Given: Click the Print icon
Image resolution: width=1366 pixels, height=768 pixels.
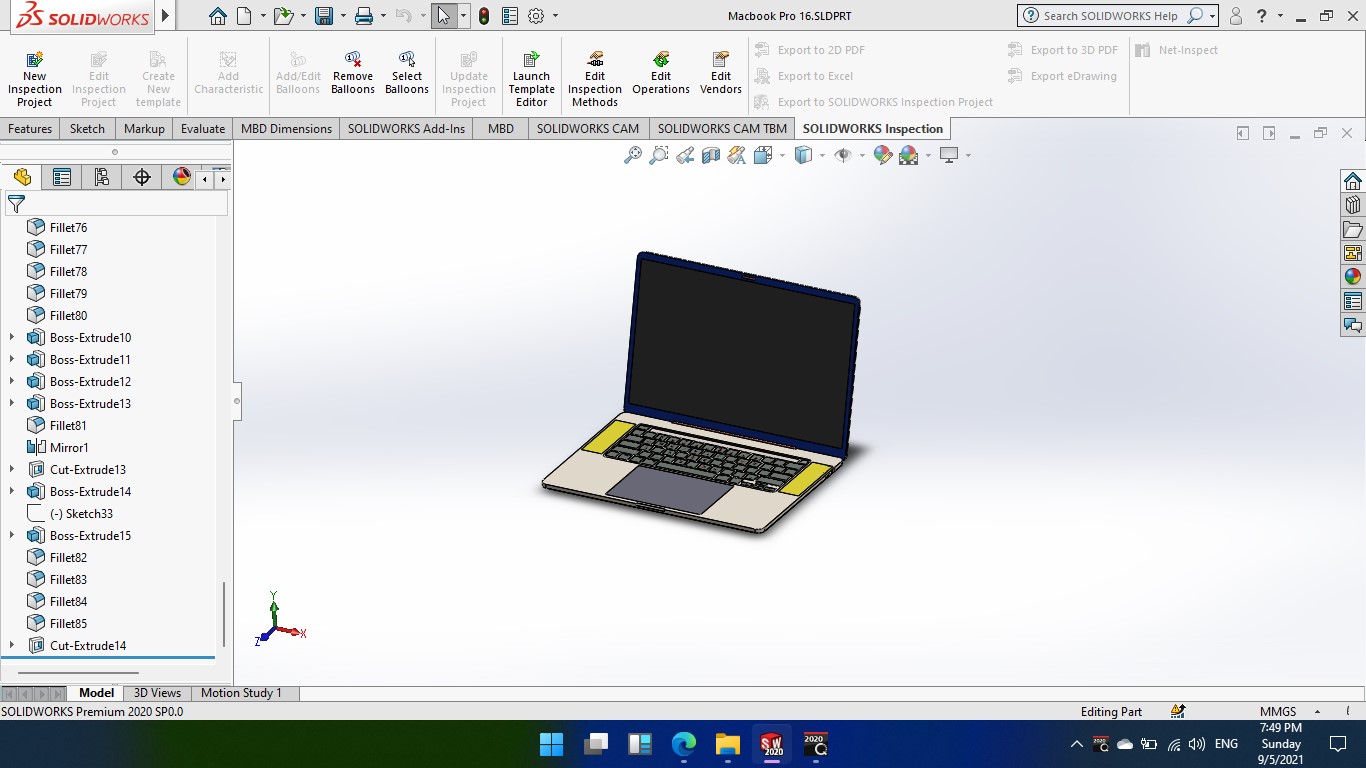Looking at the screenshot, I should [364, 16].
